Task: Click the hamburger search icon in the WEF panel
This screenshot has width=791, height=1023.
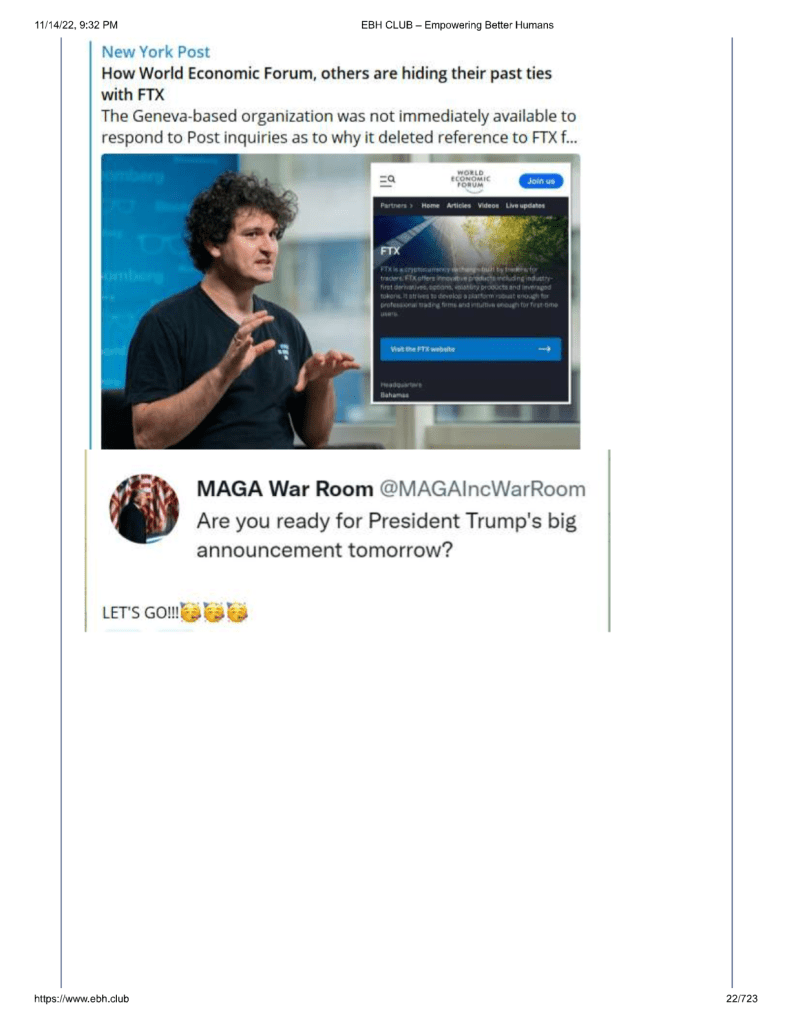Action: click(388, 180)
